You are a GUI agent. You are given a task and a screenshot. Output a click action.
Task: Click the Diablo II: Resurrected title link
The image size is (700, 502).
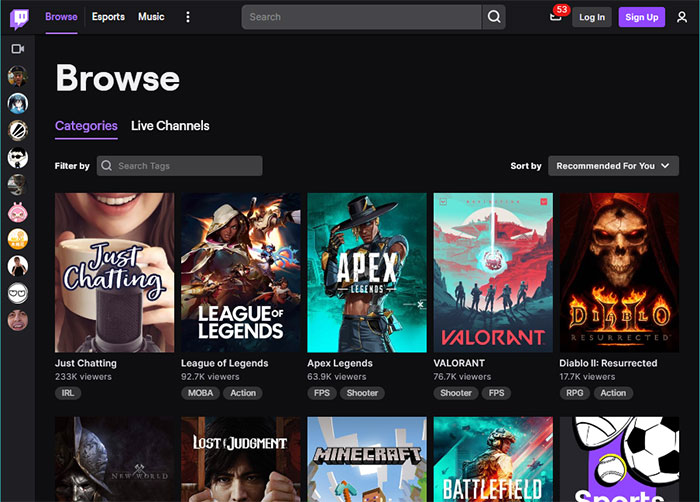pyautogui.click(x=608, y=363)
